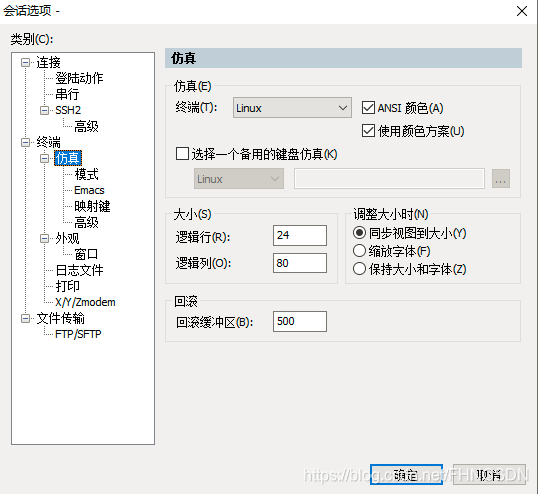This screenshot has height=494, width=538.
Task: Toggle the ANSI 颜色(A) checkbox
Action: point(368,108)
